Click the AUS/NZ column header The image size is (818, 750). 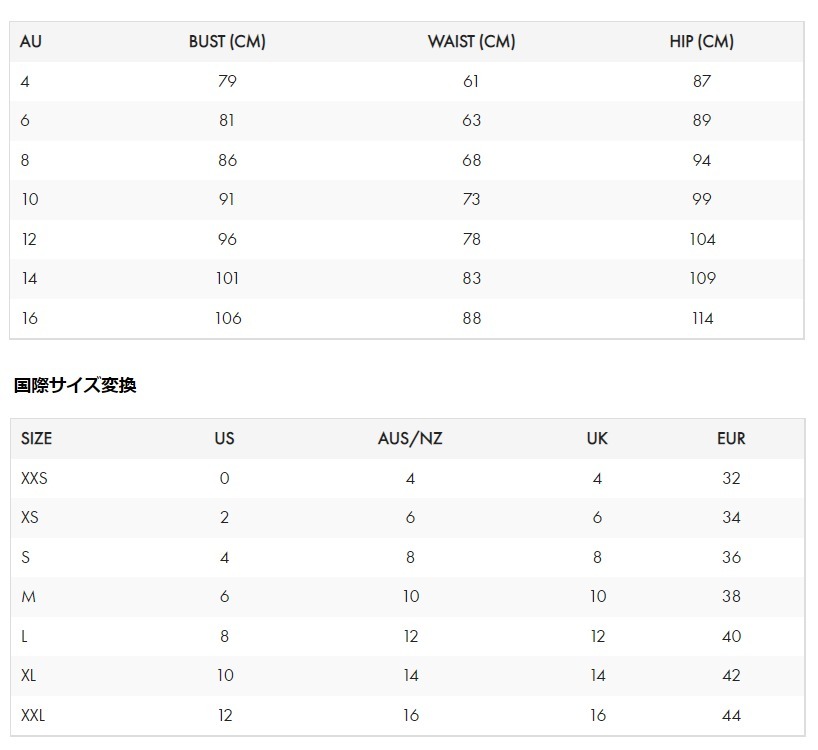410,439
